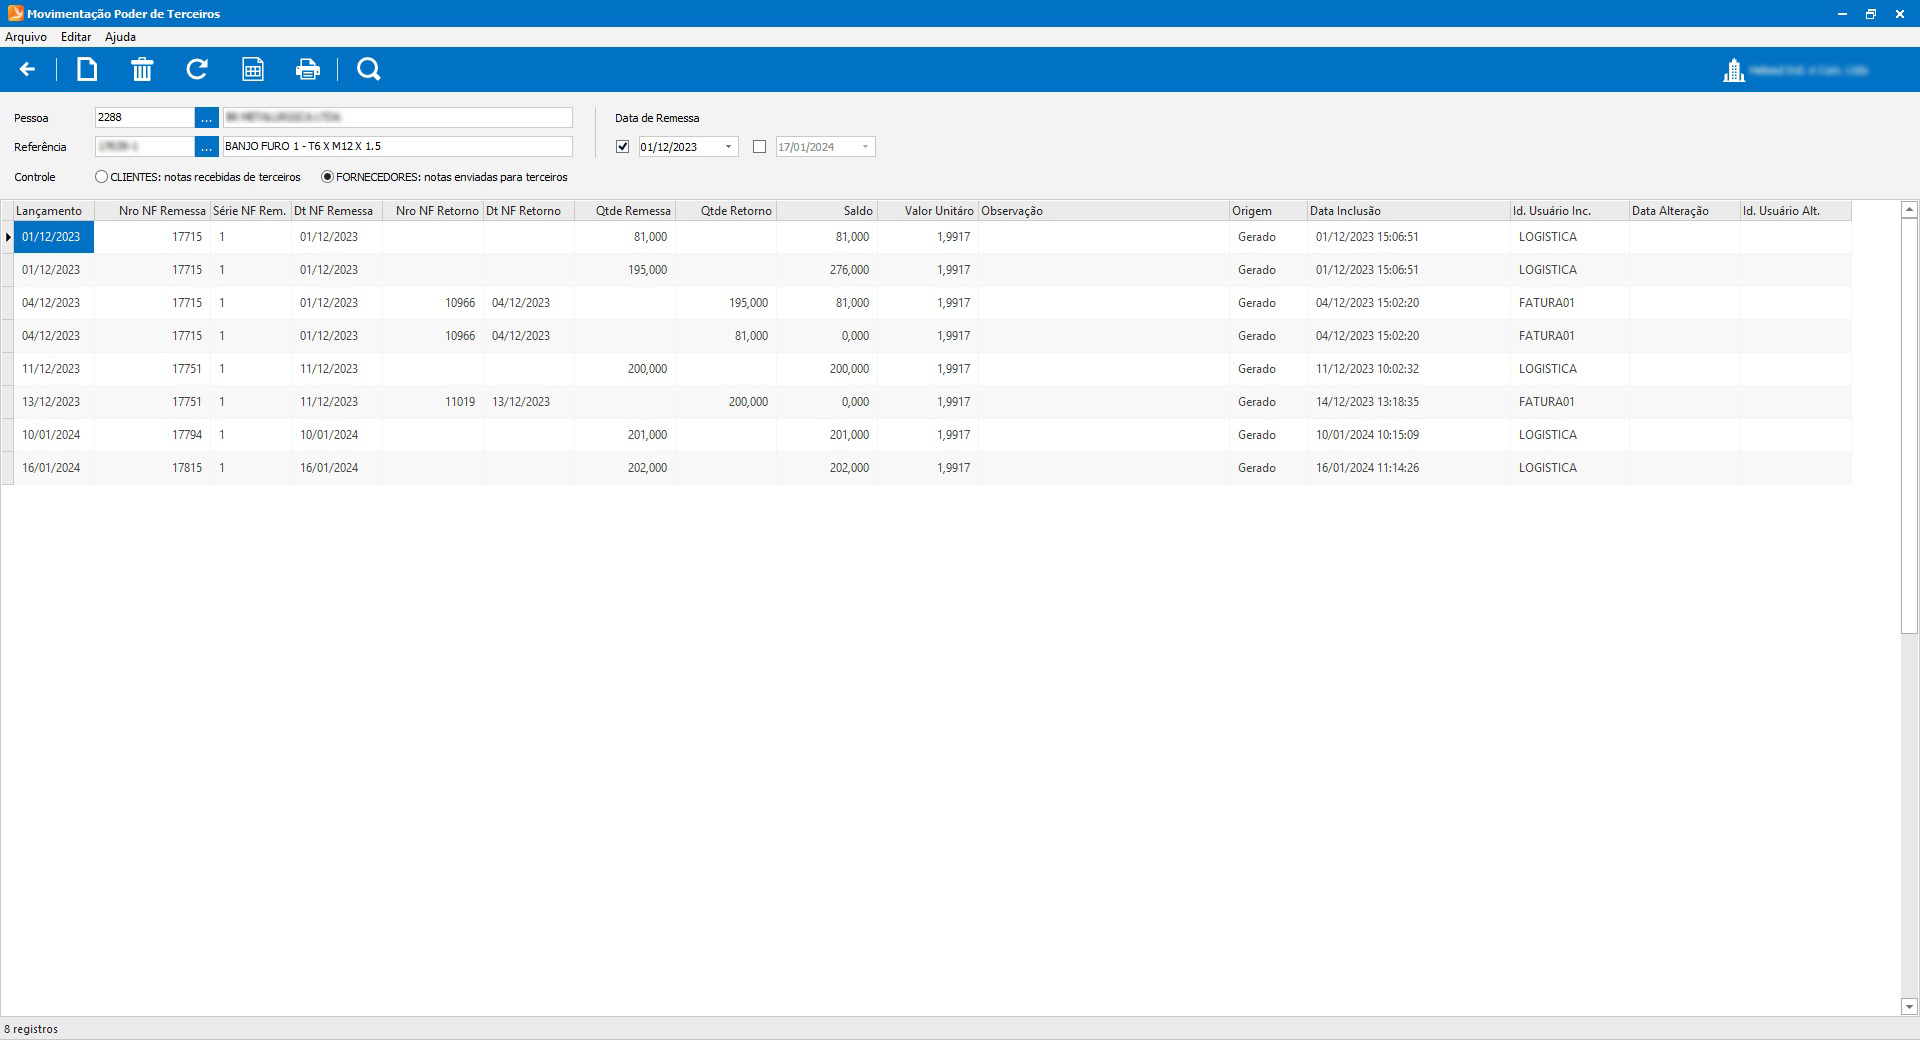This screenshot has height=1040, width=1920.
Task: Select CLIENTES notas recebidas de terceiros
Action: pyautogui.click(x=198, y=177)
